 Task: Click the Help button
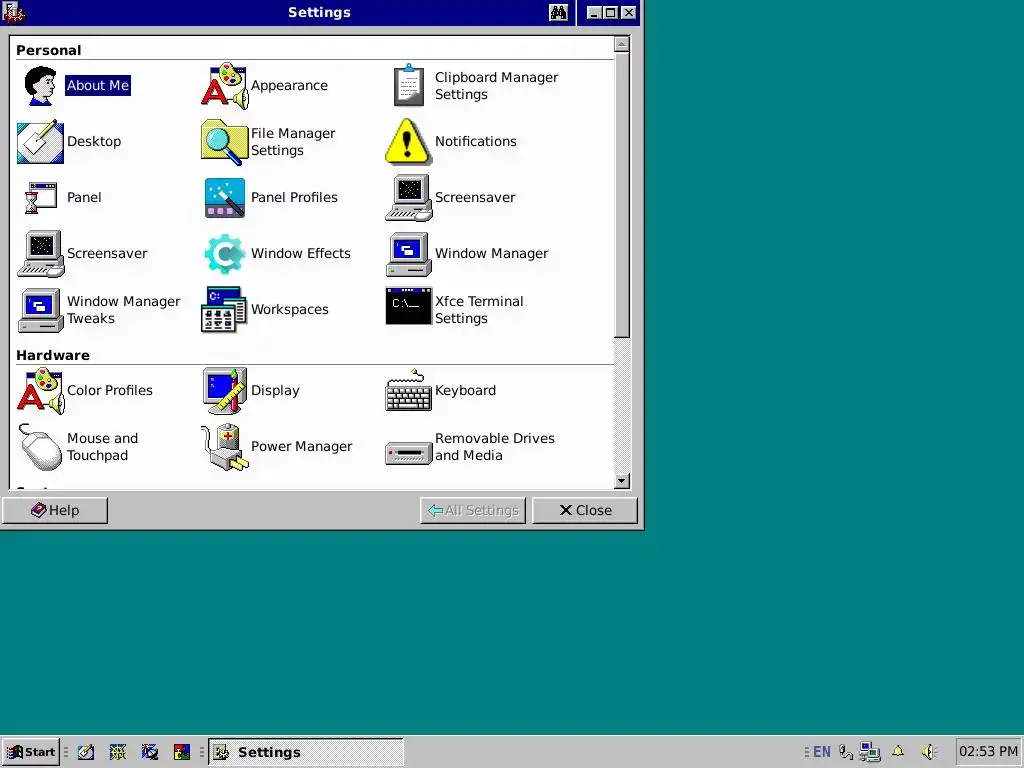55,511
